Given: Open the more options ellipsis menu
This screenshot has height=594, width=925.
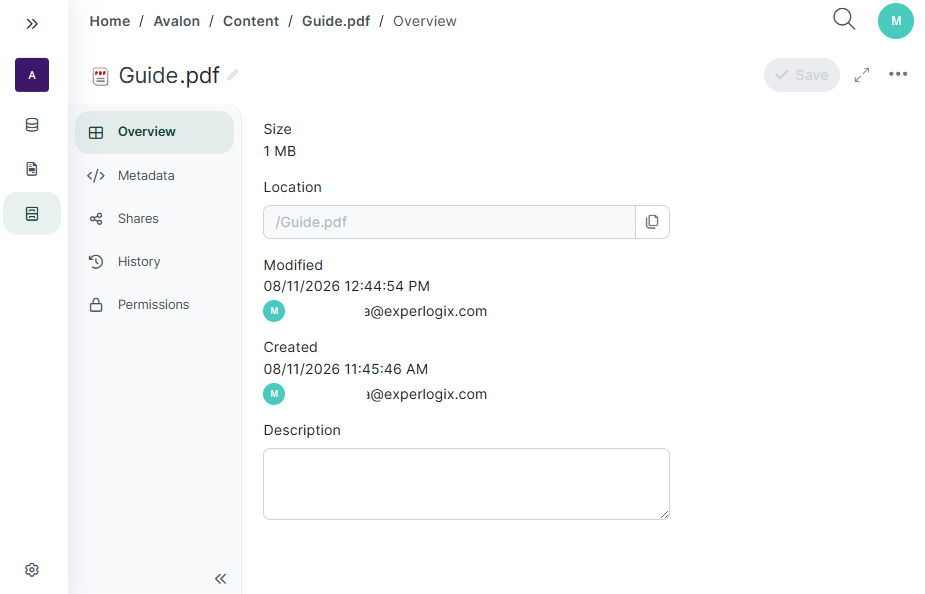Looking at the screenshot, I should pos(898,74).
